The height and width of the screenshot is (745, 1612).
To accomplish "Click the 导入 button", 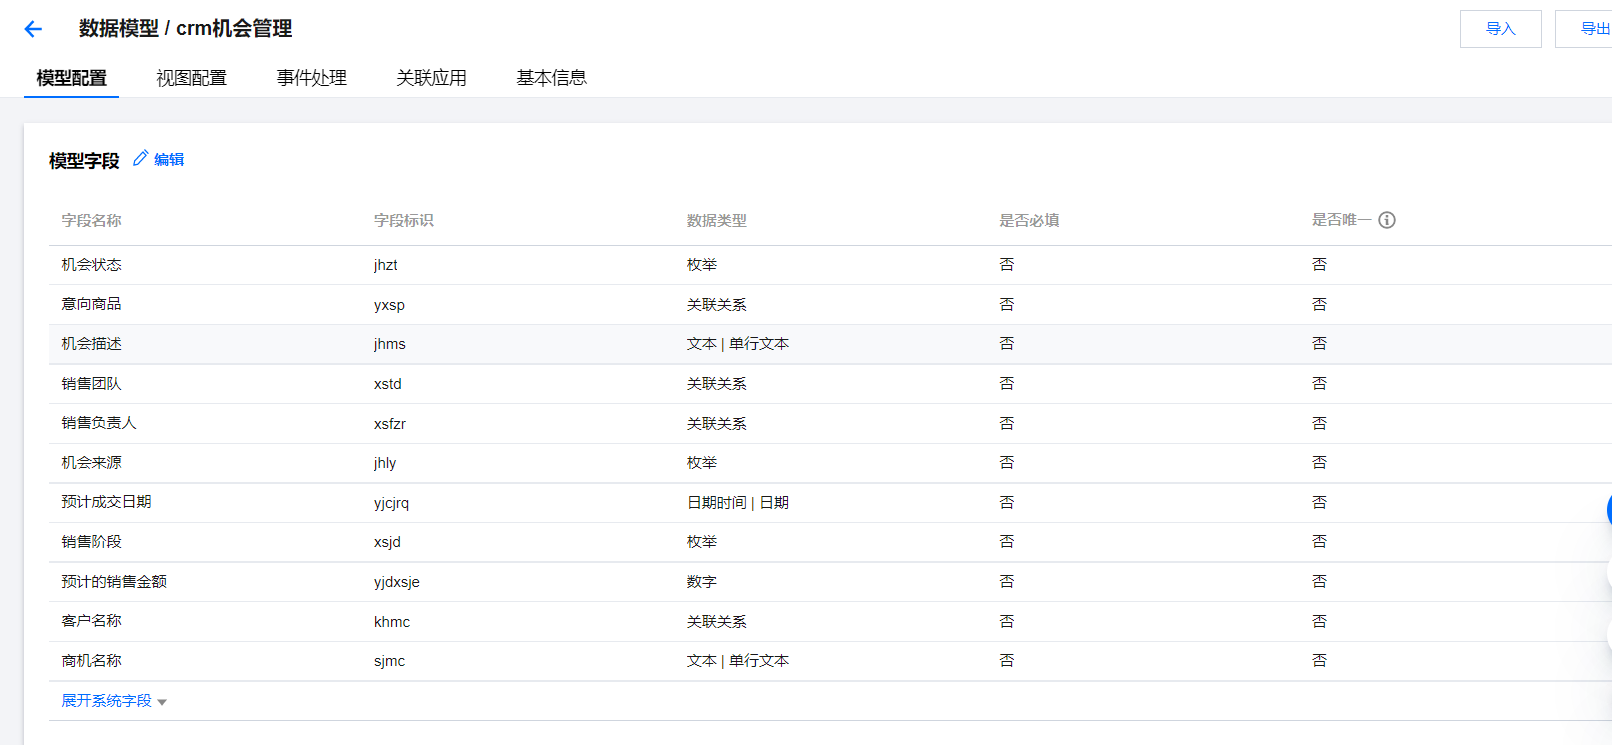I will tap(1500, 29).
